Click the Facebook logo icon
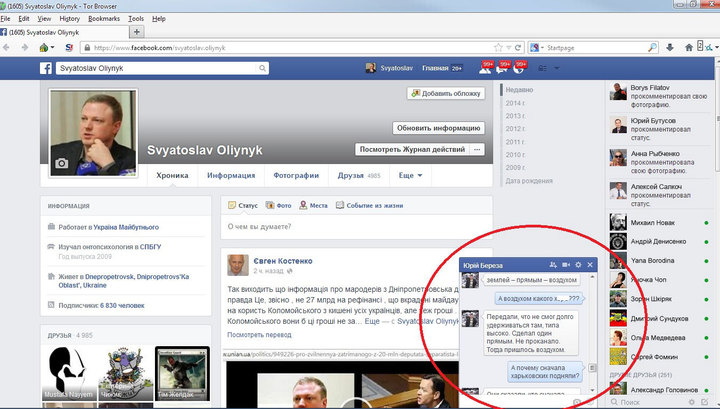Viewport: 720px width, 409px height. pos(46,69)
